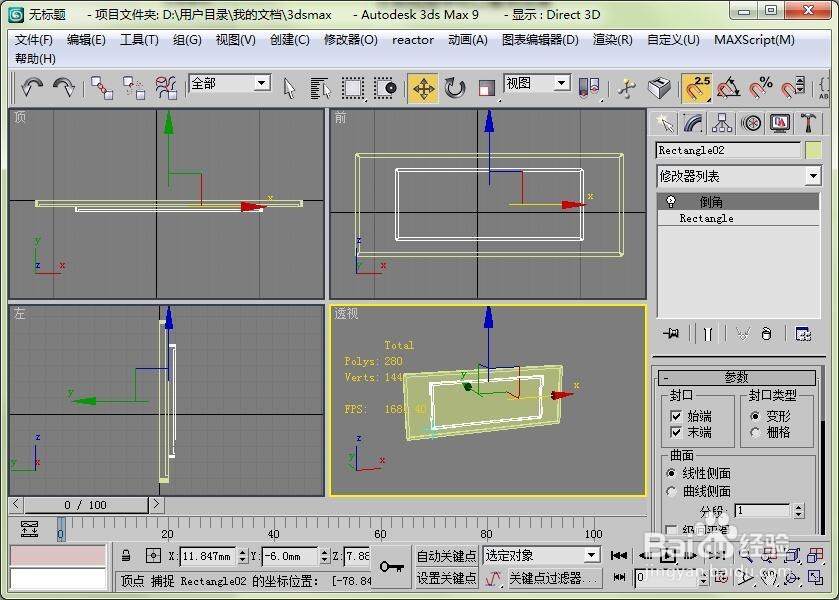Select the 变形 cap type radio

(755, 416)
